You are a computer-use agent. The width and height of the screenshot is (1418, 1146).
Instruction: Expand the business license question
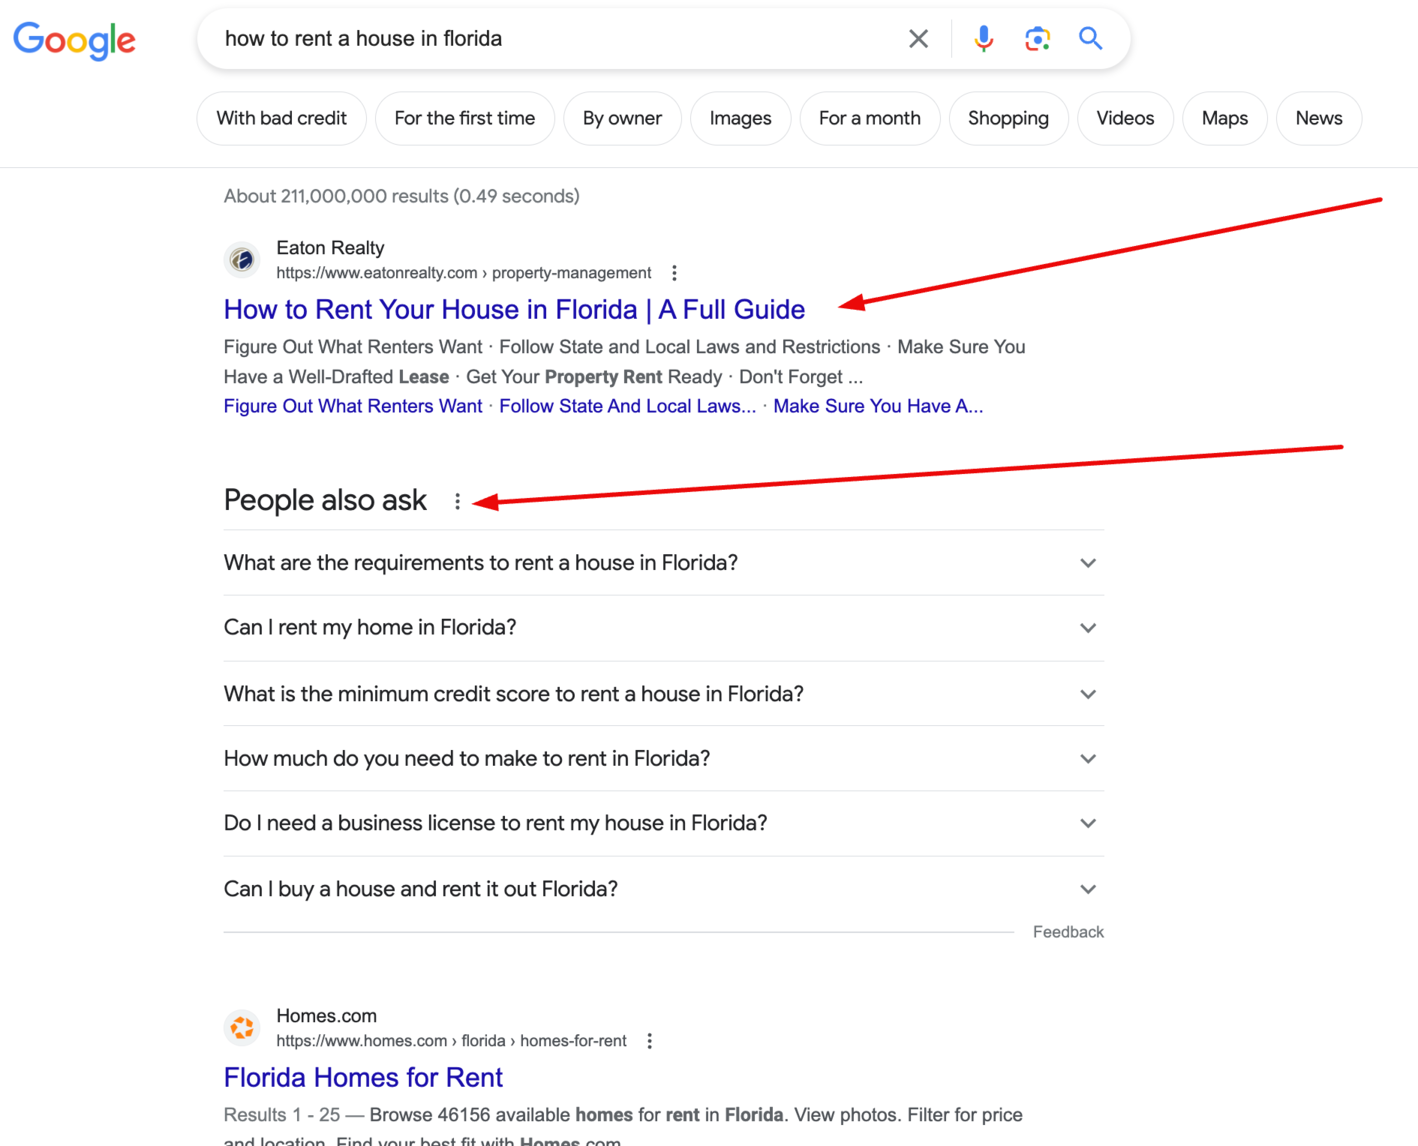[x=1088, y=823]
